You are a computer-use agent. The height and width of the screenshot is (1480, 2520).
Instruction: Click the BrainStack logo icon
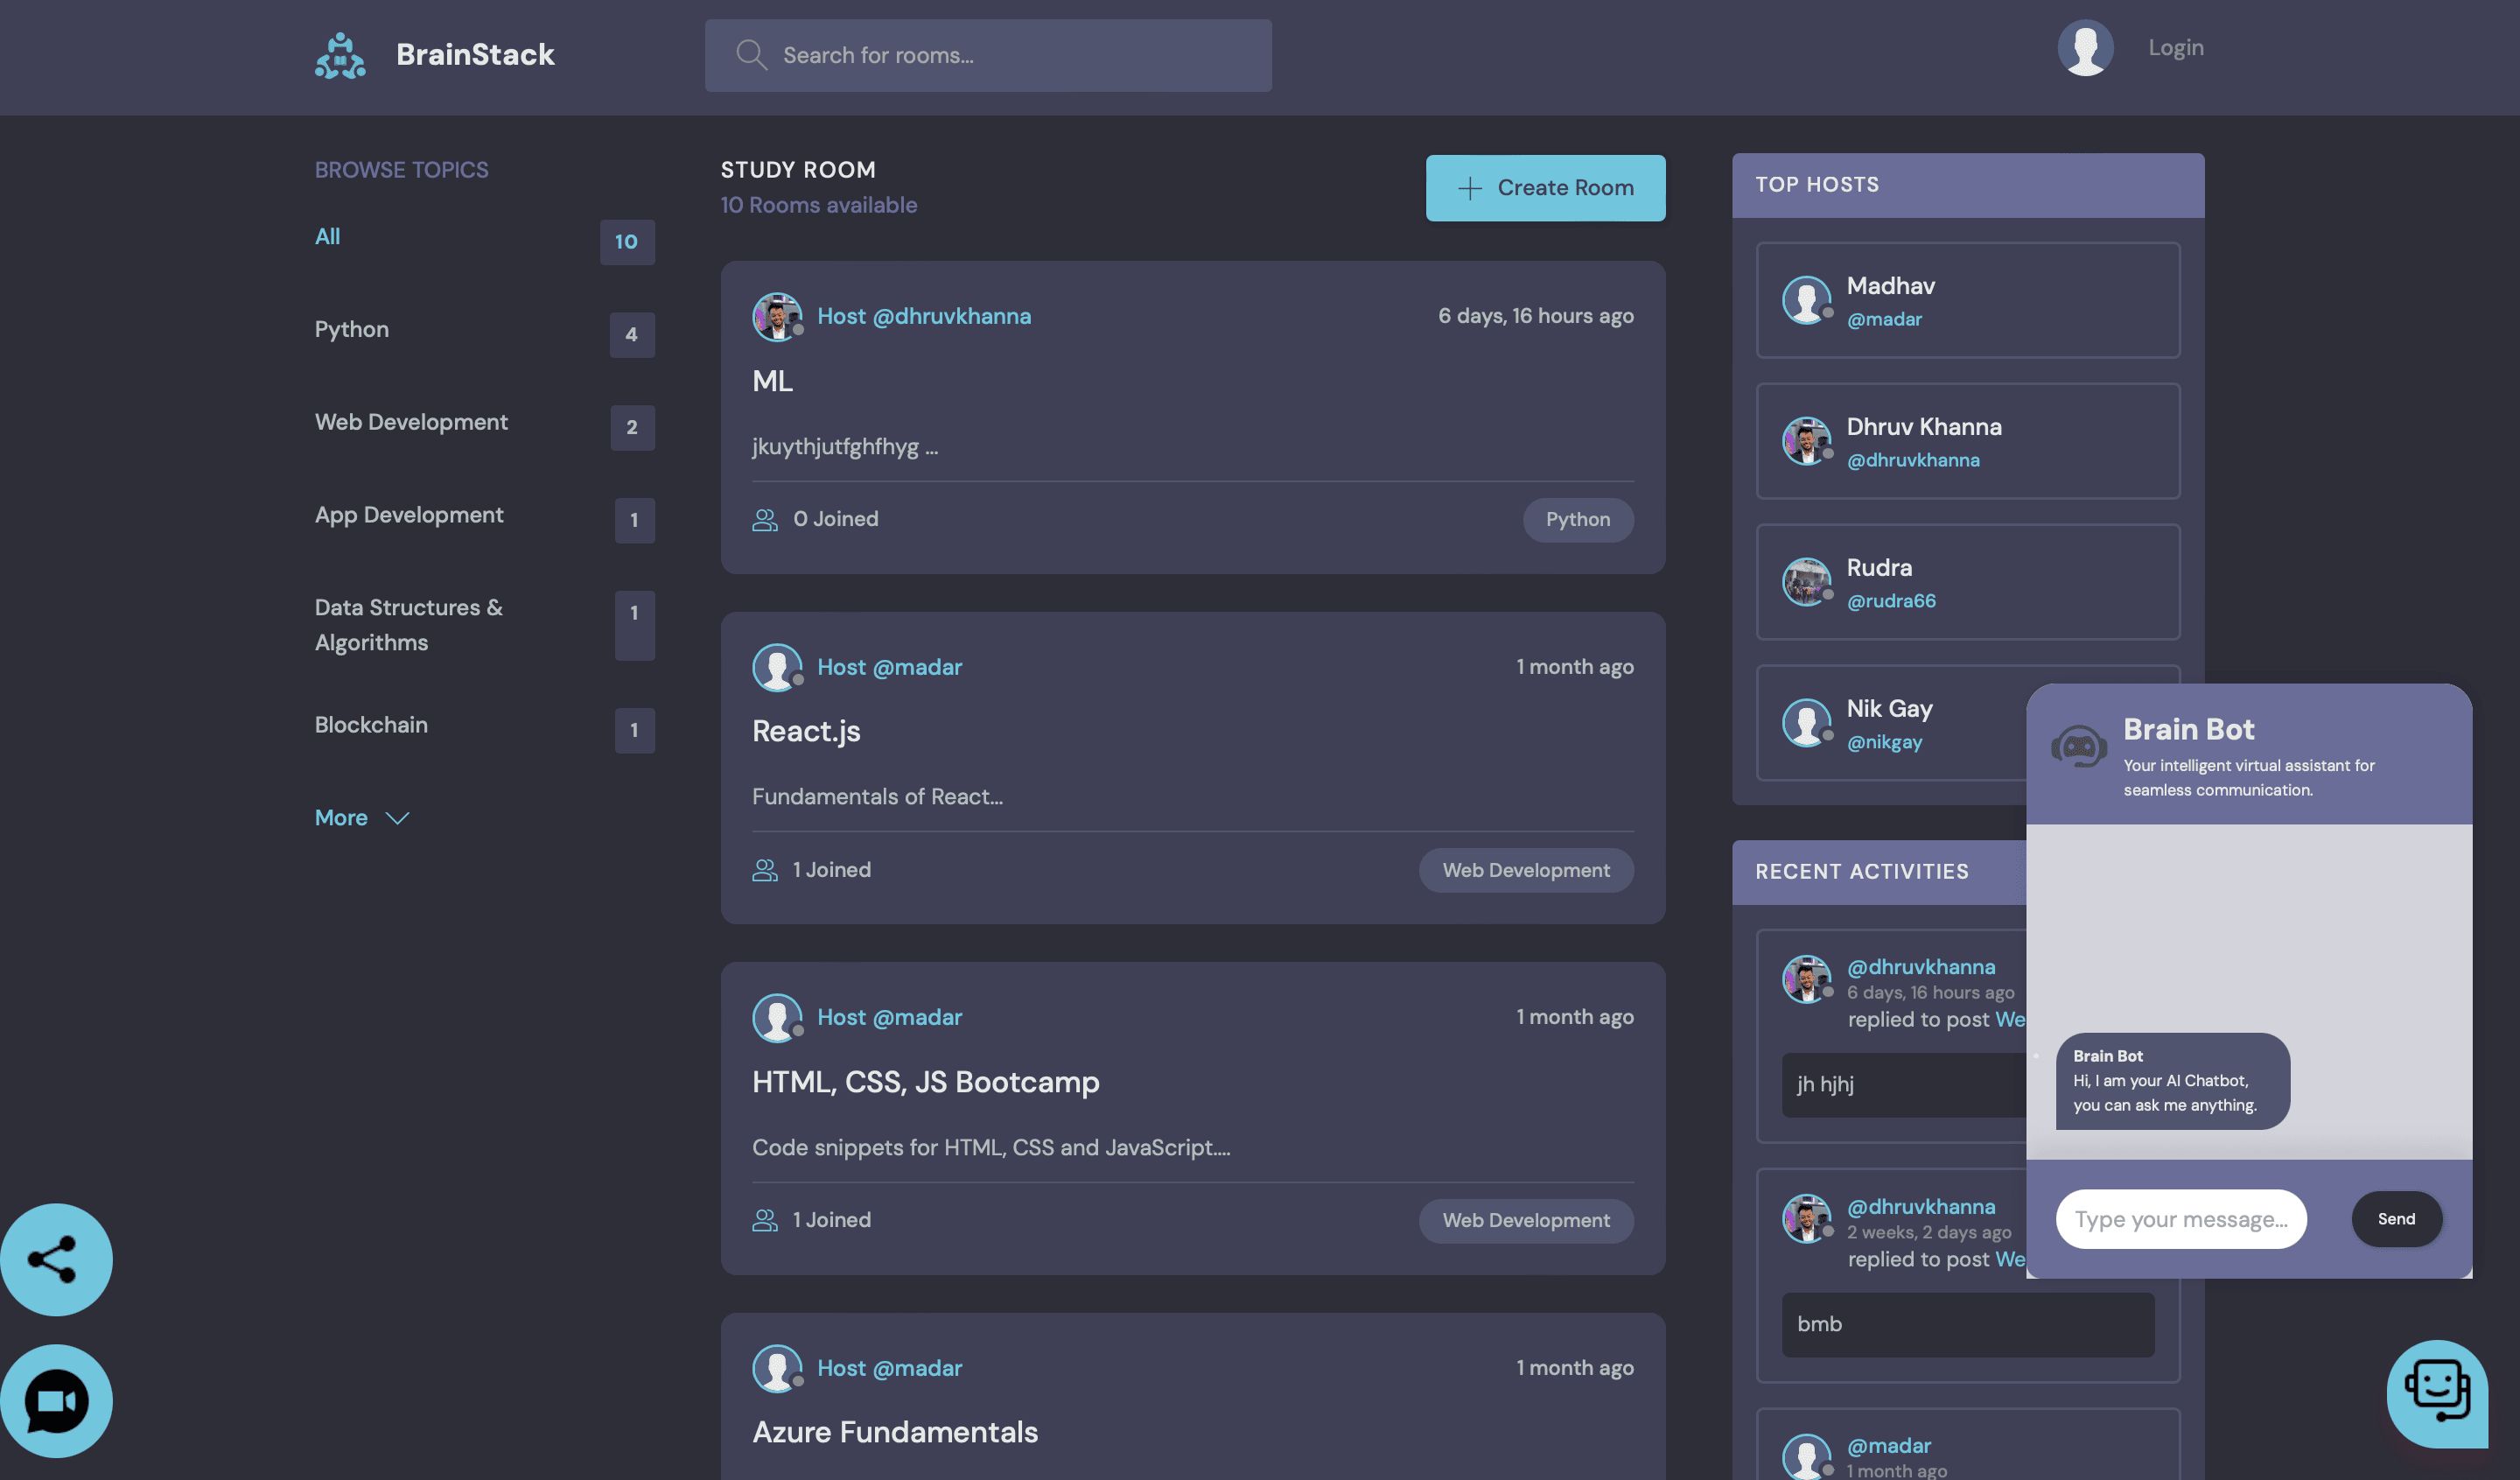point(340,56)
